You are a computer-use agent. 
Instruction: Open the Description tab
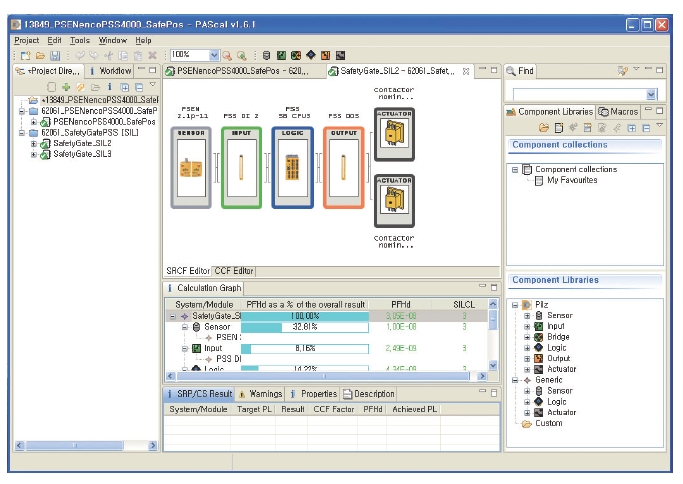(x=369, y=394)
